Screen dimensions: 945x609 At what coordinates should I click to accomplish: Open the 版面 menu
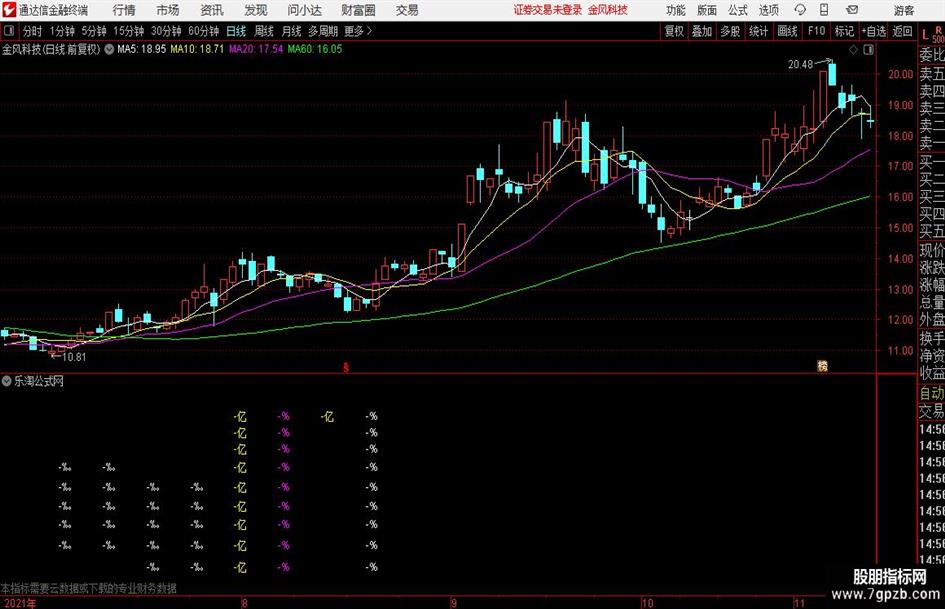[x=706, y=10]
